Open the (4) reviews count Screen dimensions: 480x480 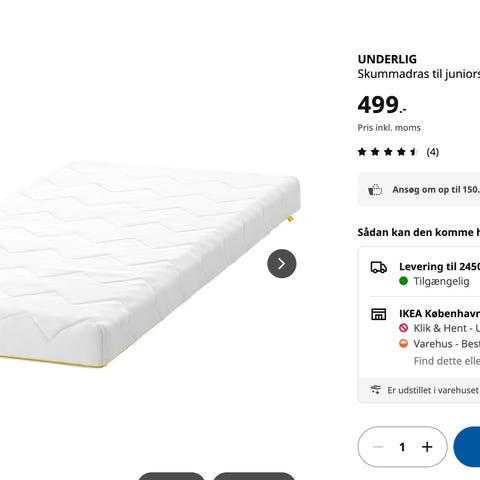433,152
